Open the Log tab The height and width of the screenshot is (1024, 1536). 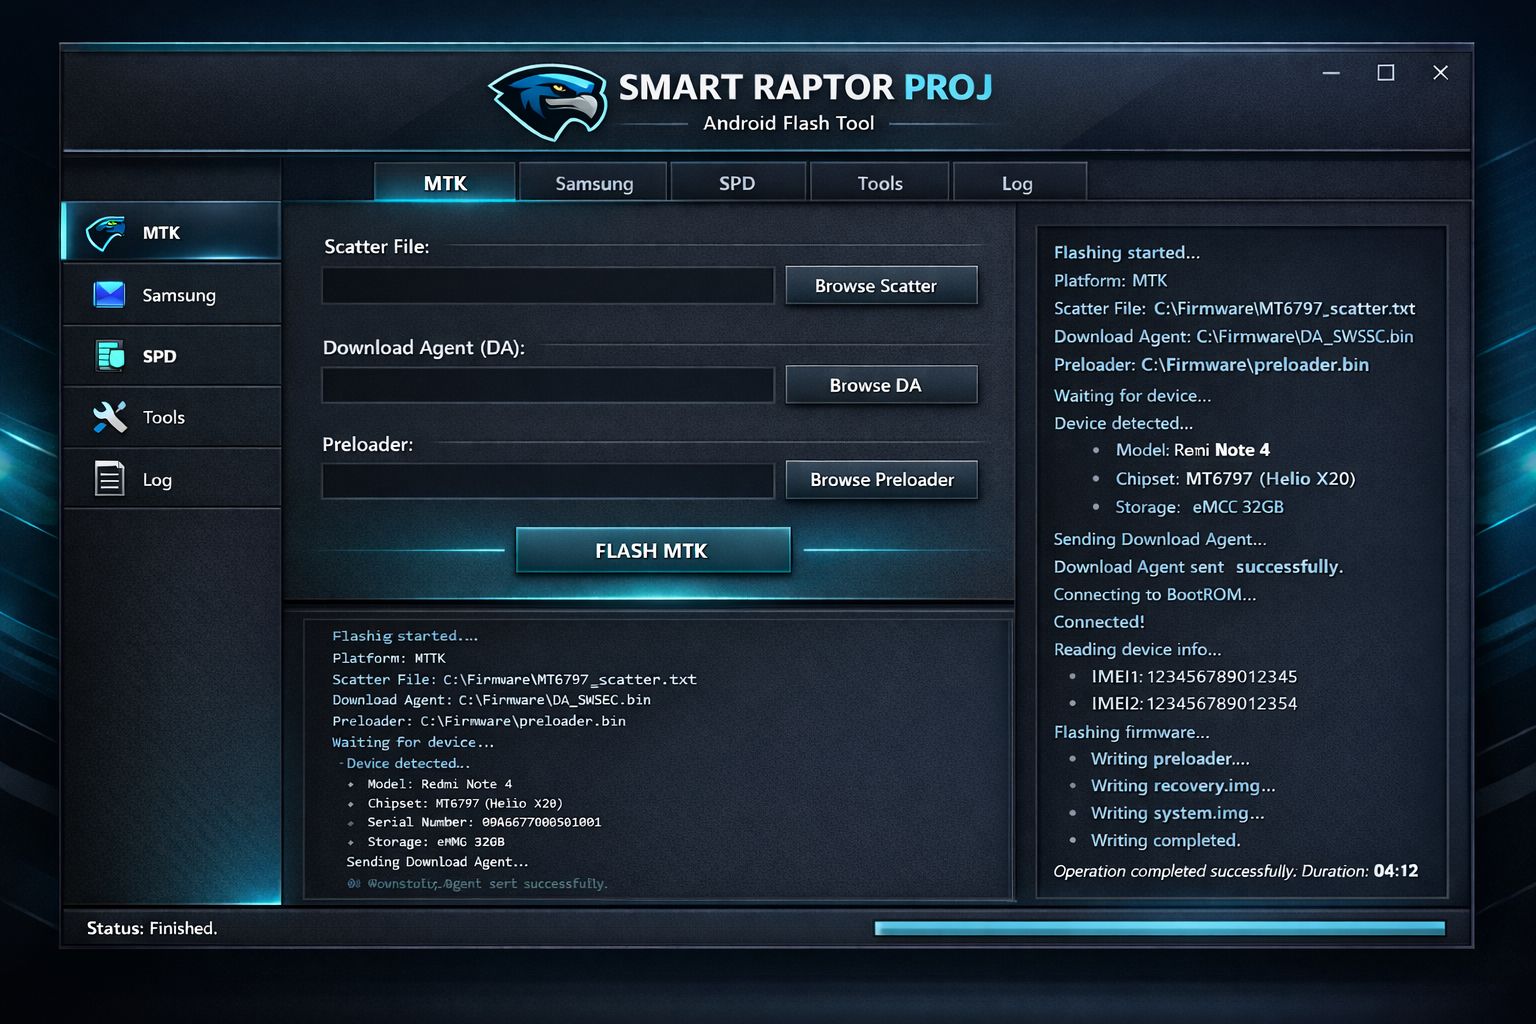click(1018, 183)
